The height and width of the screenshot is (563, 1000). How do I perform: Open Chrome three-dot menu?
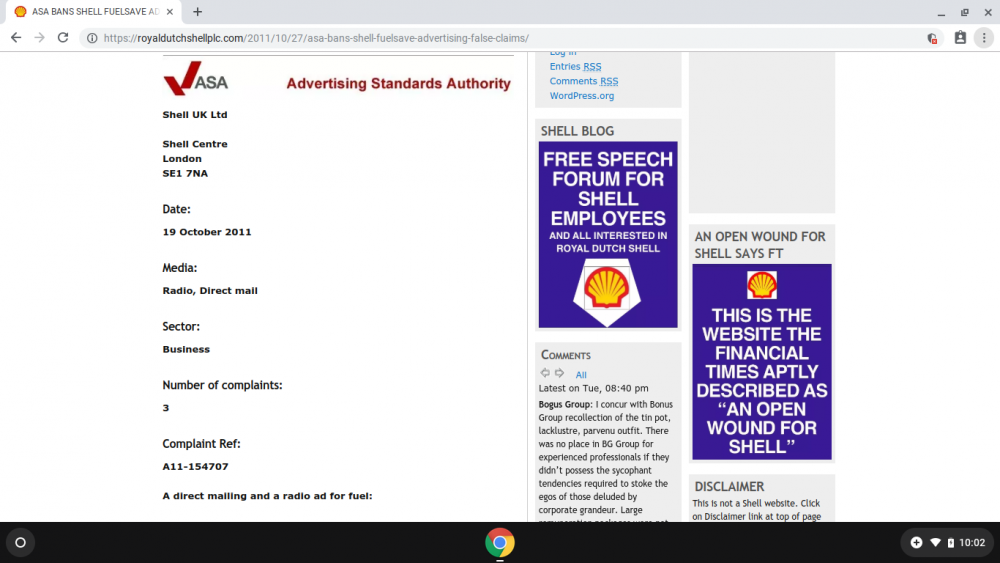click(x=984, y=38)
